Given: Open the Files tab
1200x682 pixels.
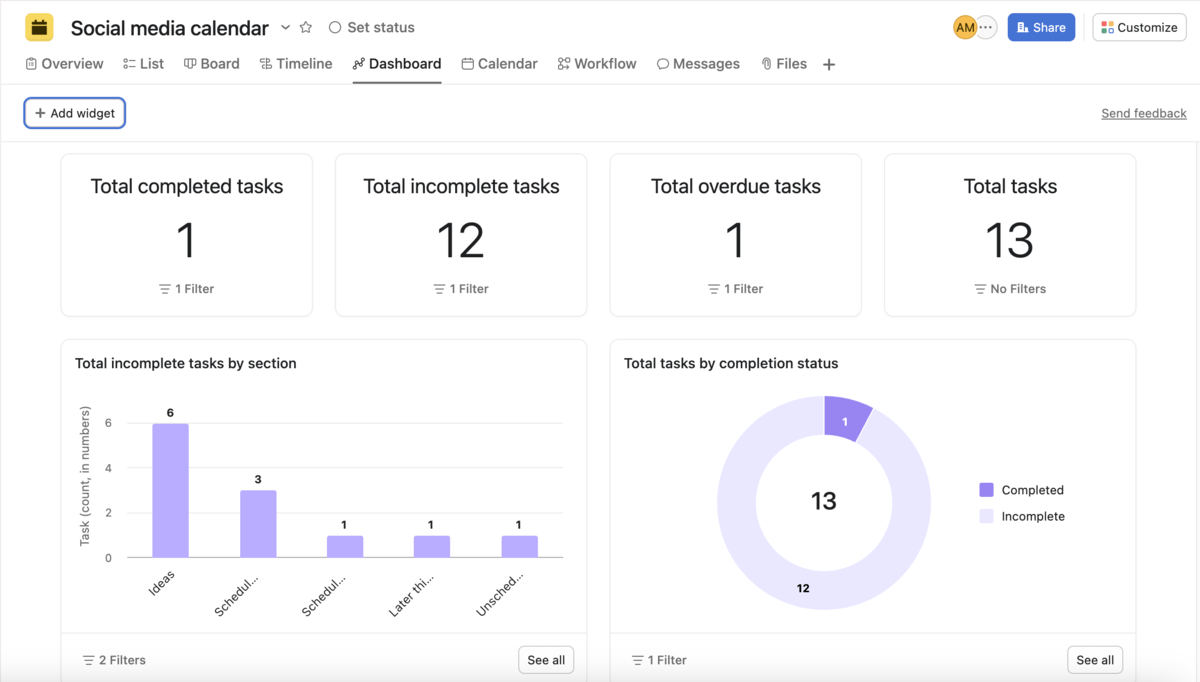Looking at the screenshot, I should point(784,63).
